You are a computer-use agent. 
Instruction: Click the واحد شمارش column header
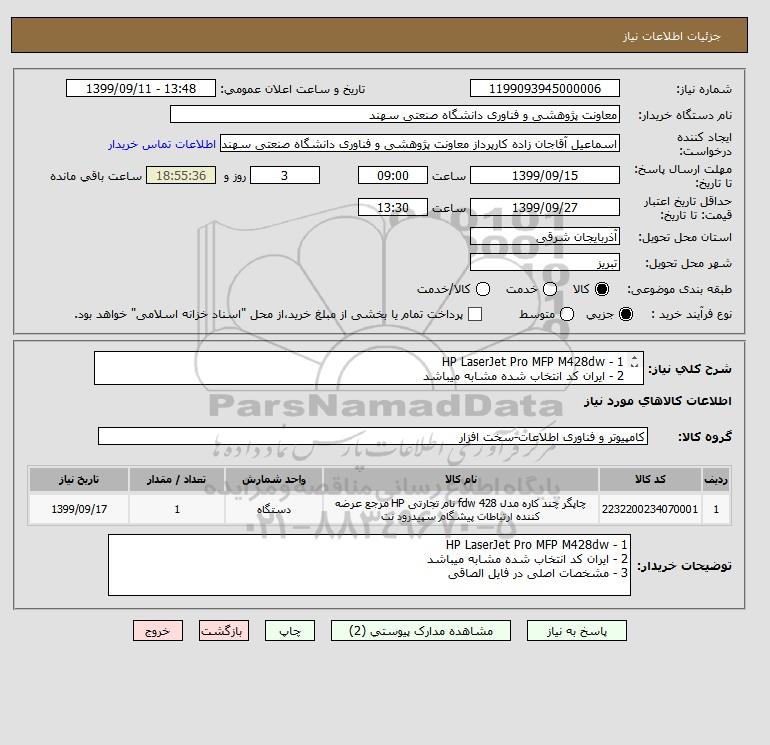pyautogui.click(x=274, y=479)
